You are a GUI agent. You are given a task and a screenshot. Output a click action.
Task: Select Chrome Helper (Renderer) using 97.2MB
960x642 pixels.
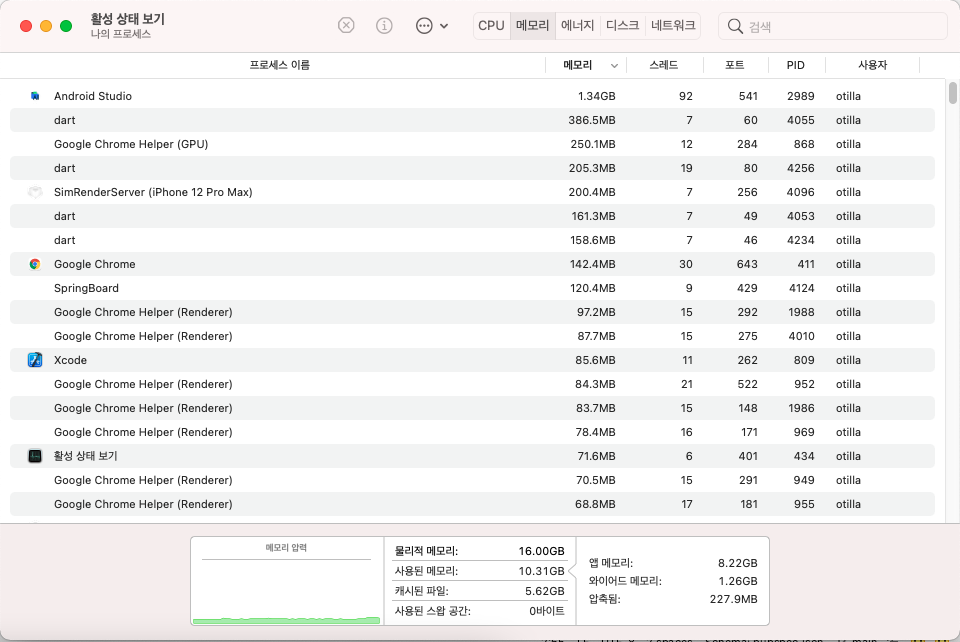pyautogui.click(x=472, y=312)
